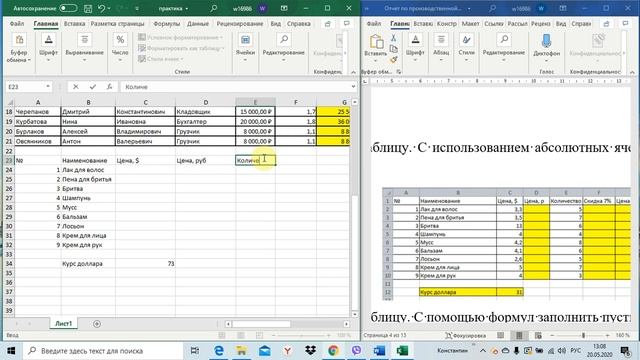Open the Insert Function fx button

pyautogui.click(x=109, y=87)
